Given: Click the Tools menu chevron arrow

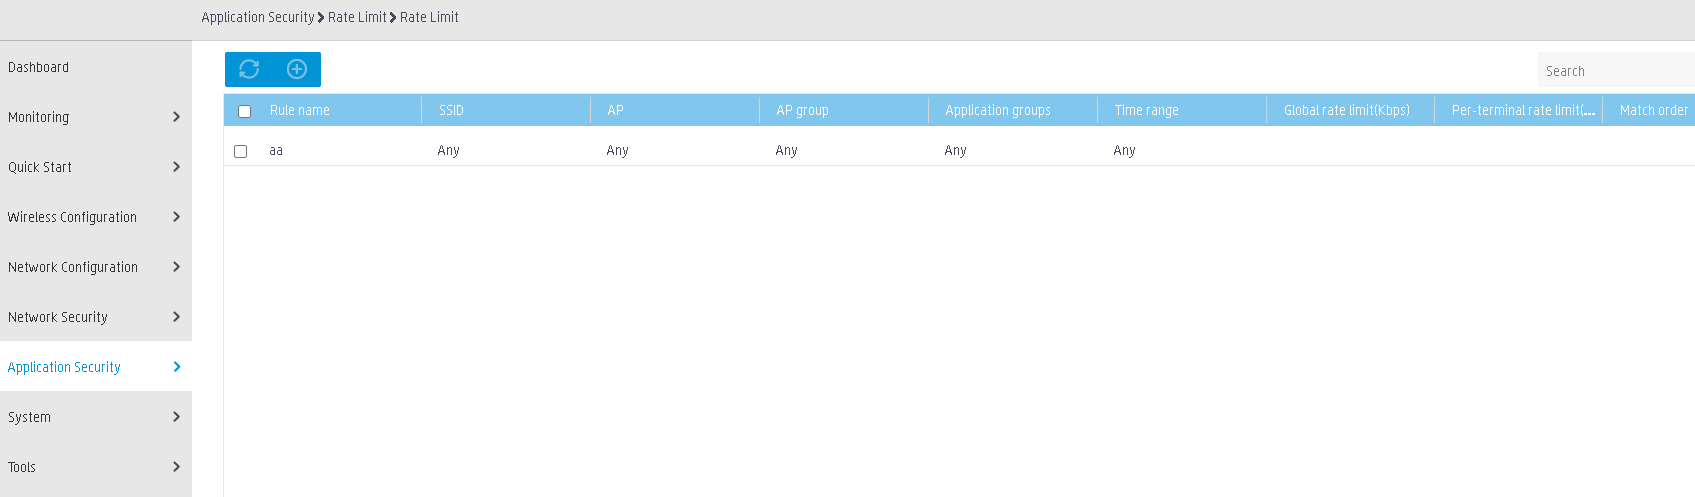Looking at the screenshot, I should pos(176,467).
